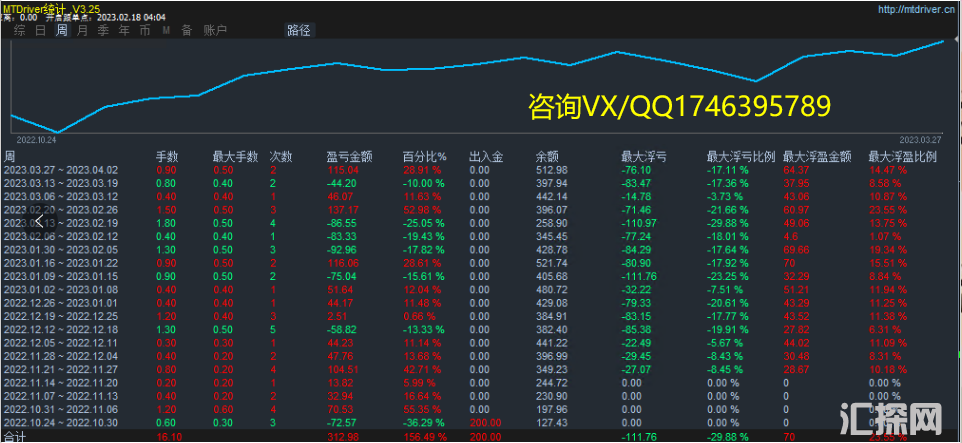Viewport: 962px width, 443px height.
Task: Click the previous-image left arrow overlay
Action: click(x=40, y=222)
